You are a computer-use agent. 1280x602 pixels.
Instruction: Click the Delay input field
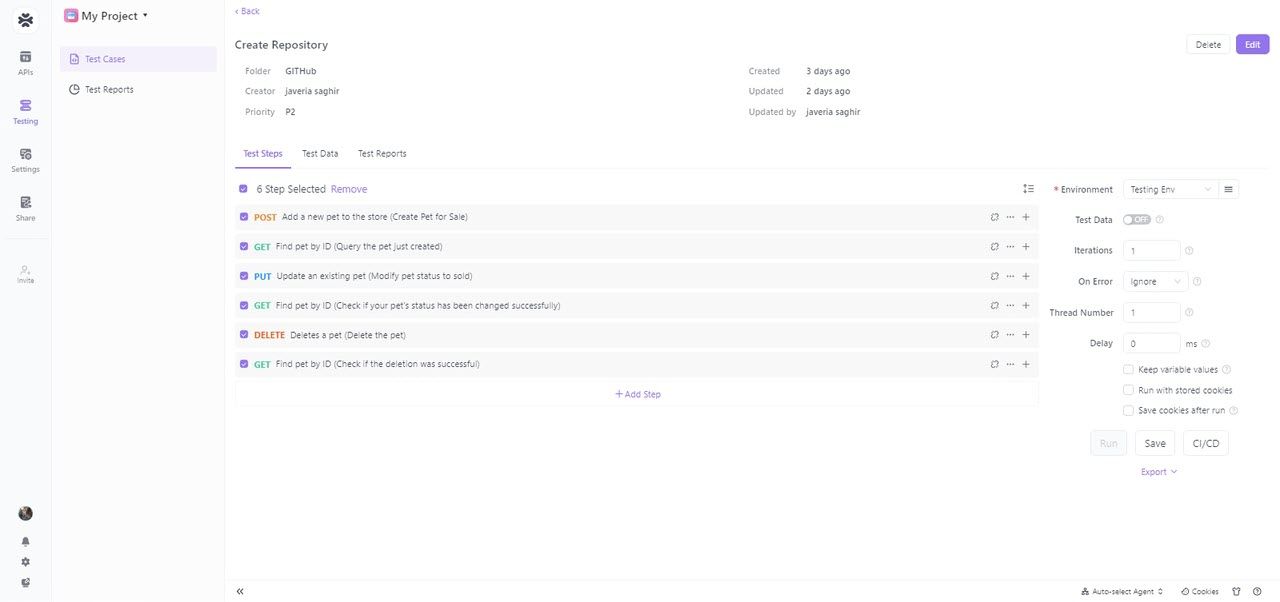point(1152,344)
